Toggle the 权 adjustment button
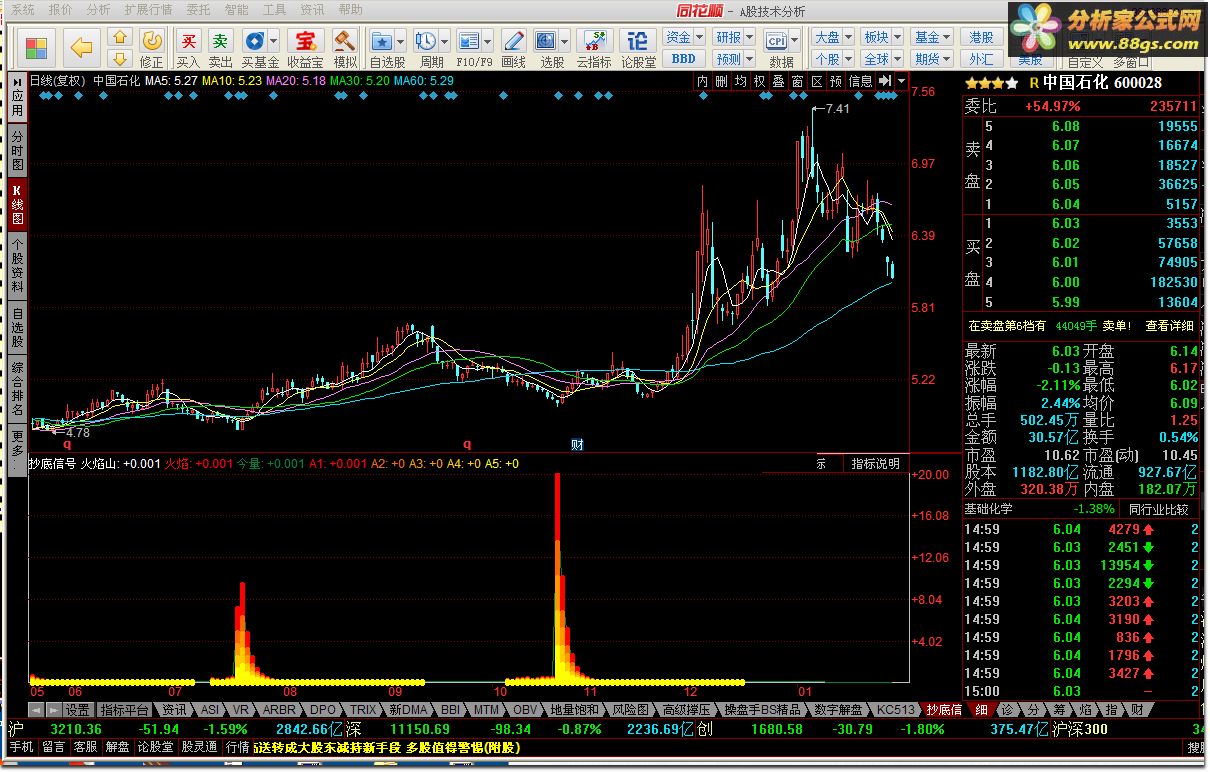Screen dimensions: 1210x772 759,81
